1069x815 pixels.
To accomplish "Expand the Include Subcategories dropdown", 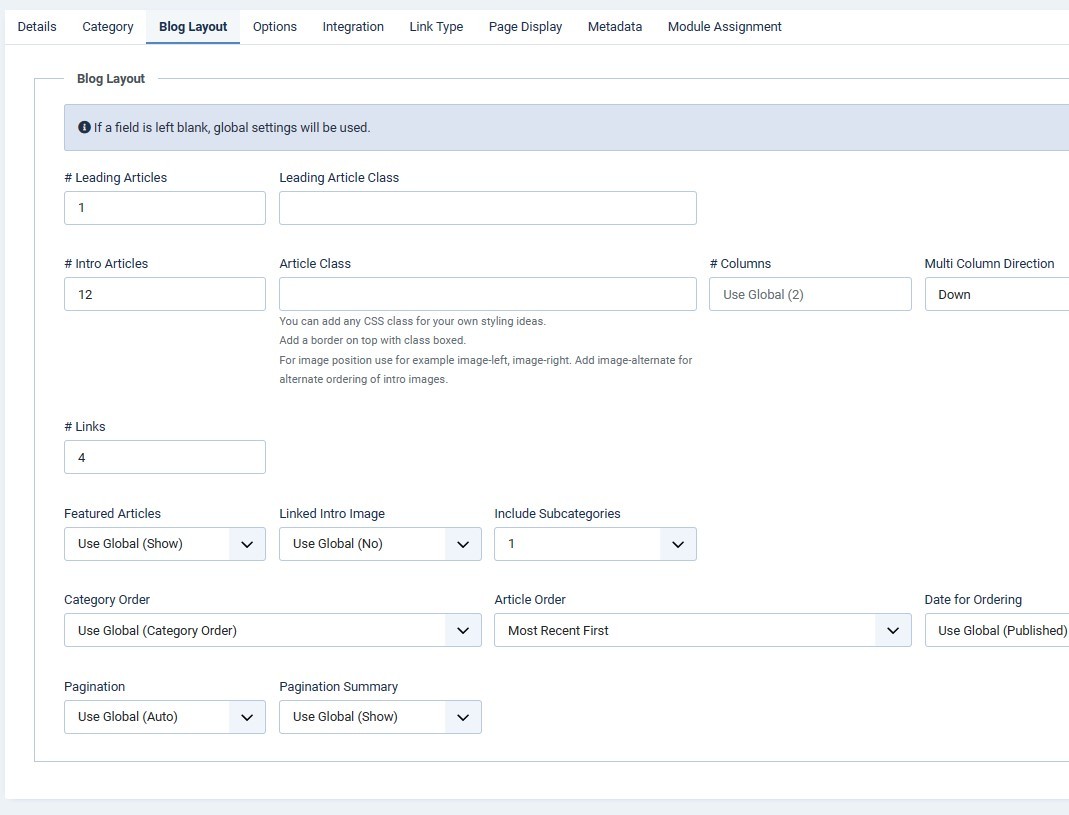I will click(x=595, y=544).
